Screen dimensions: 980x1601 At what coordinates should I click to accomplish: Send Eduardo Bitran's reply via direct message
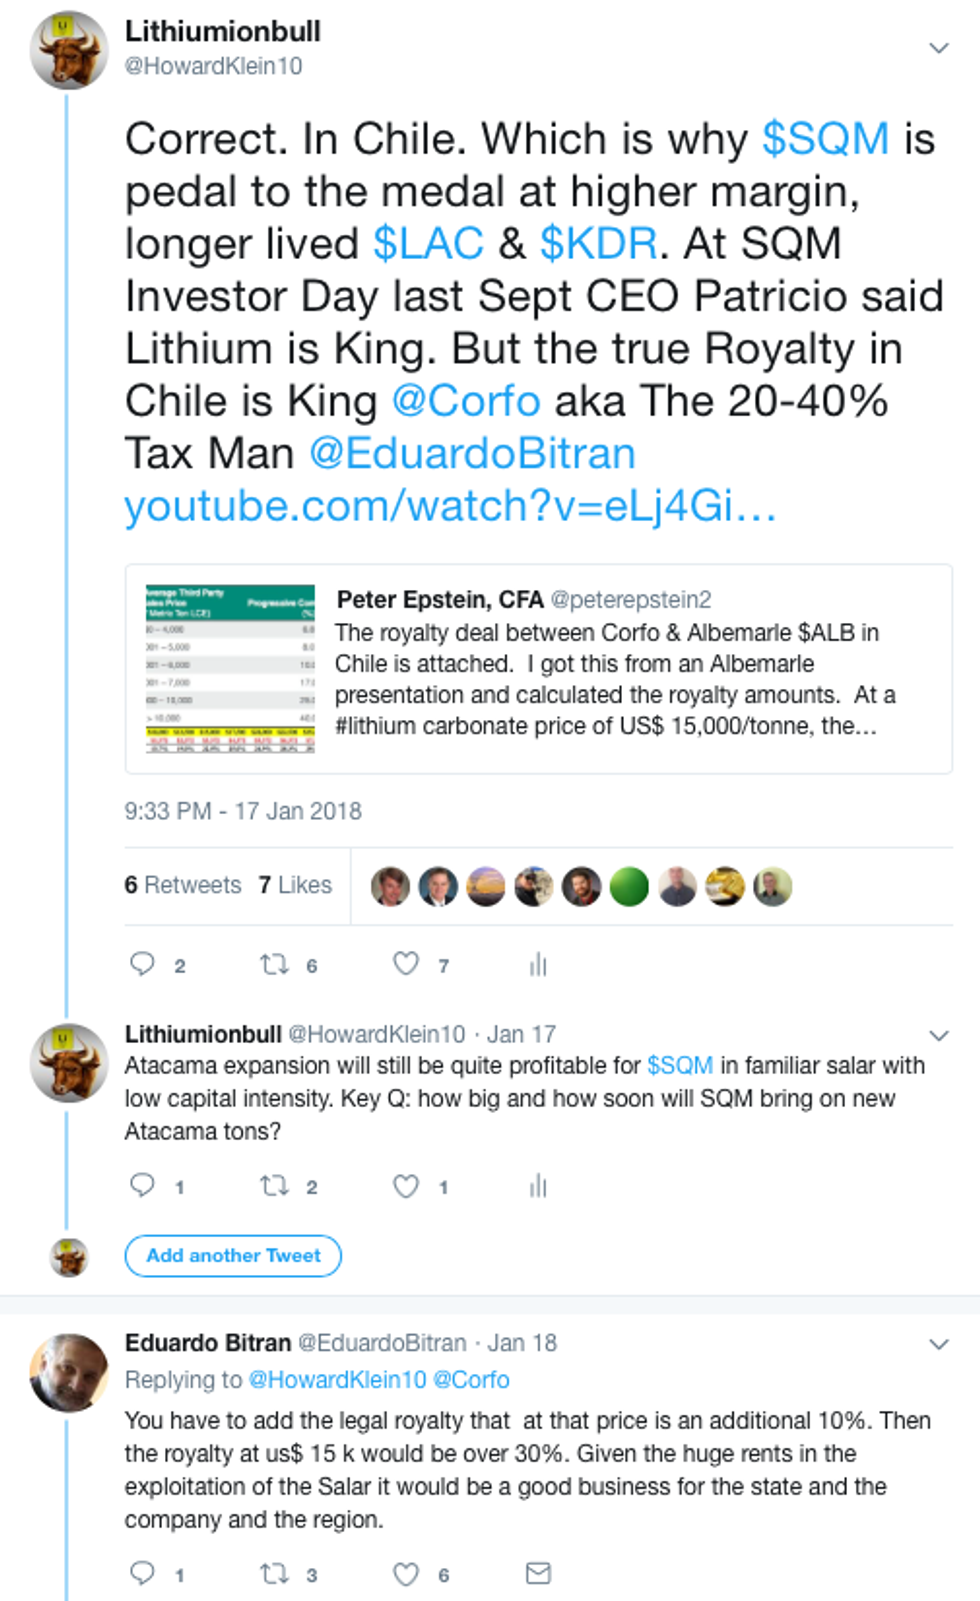538,1573
